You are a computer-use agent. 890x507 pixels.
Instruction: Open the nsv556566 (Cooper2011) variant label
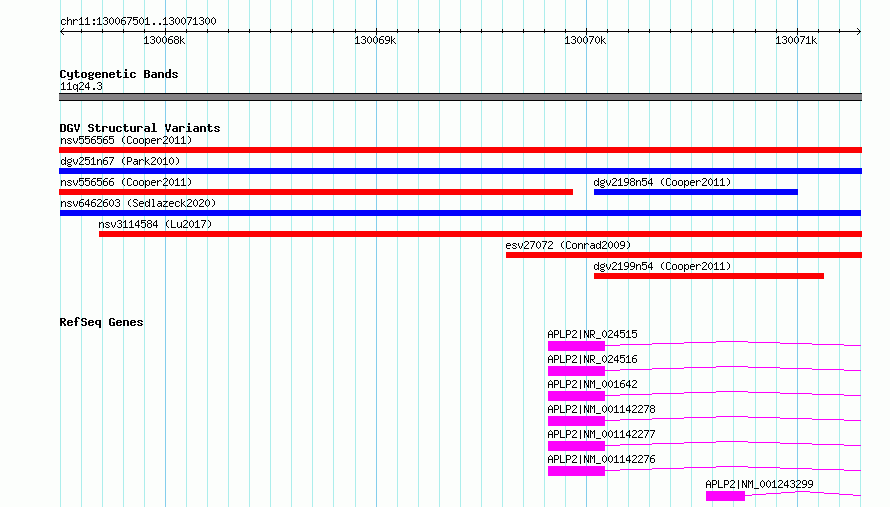click(x=126, y=182)
